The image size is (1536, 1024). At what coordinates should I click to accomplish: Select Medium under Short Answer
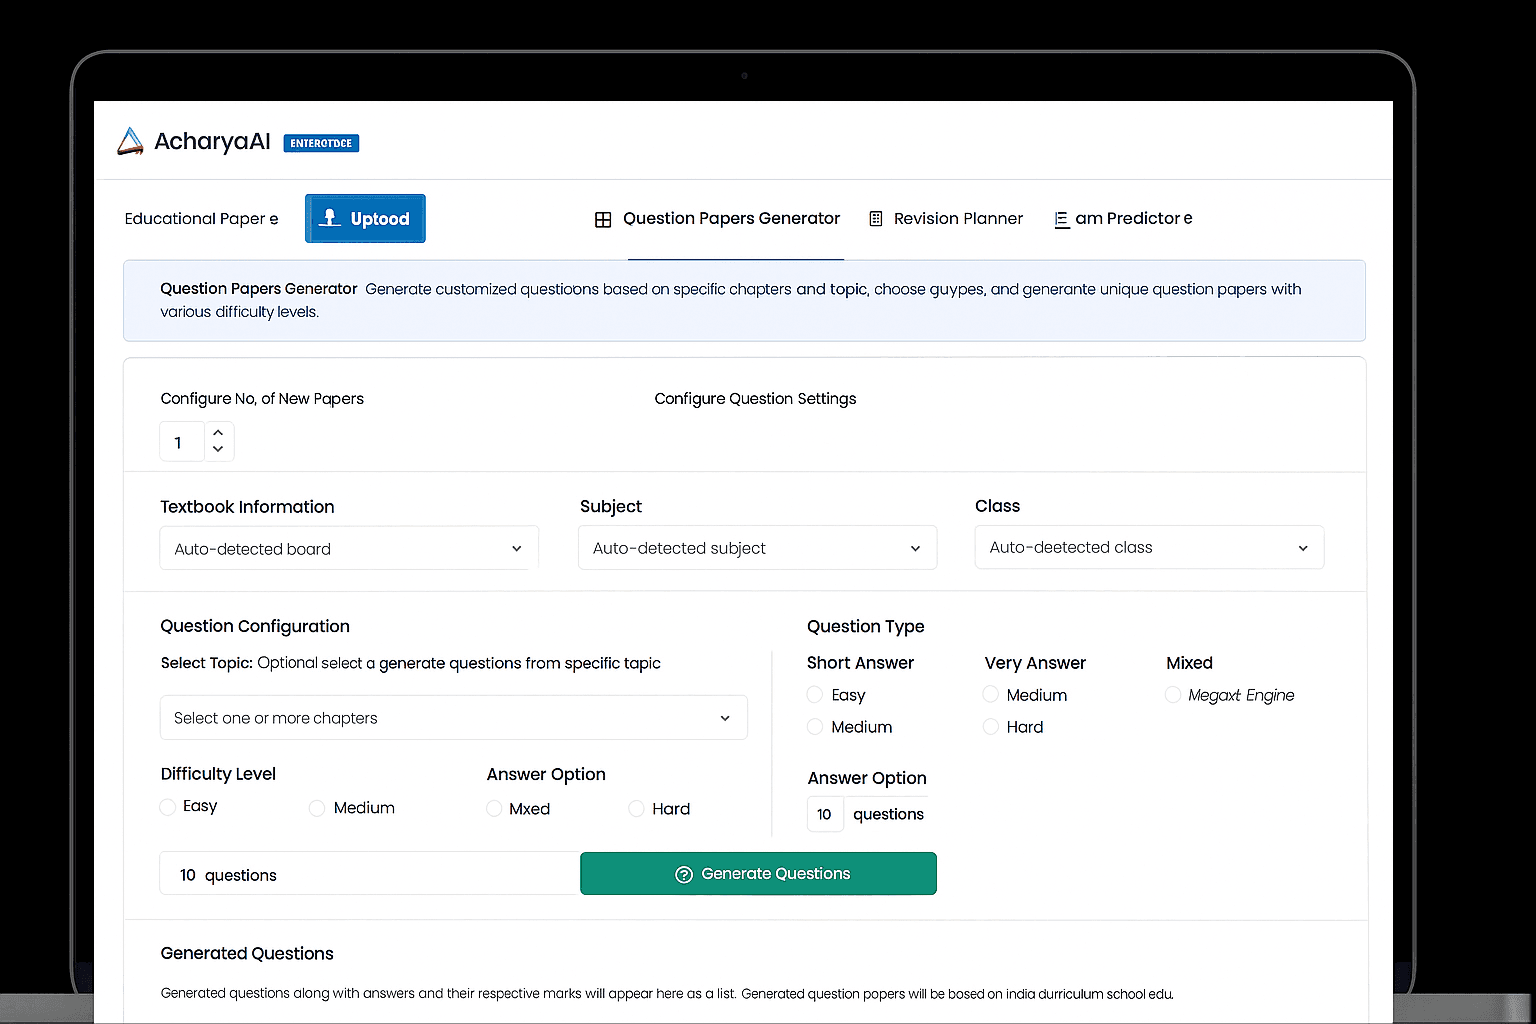(x=815, y=727)
